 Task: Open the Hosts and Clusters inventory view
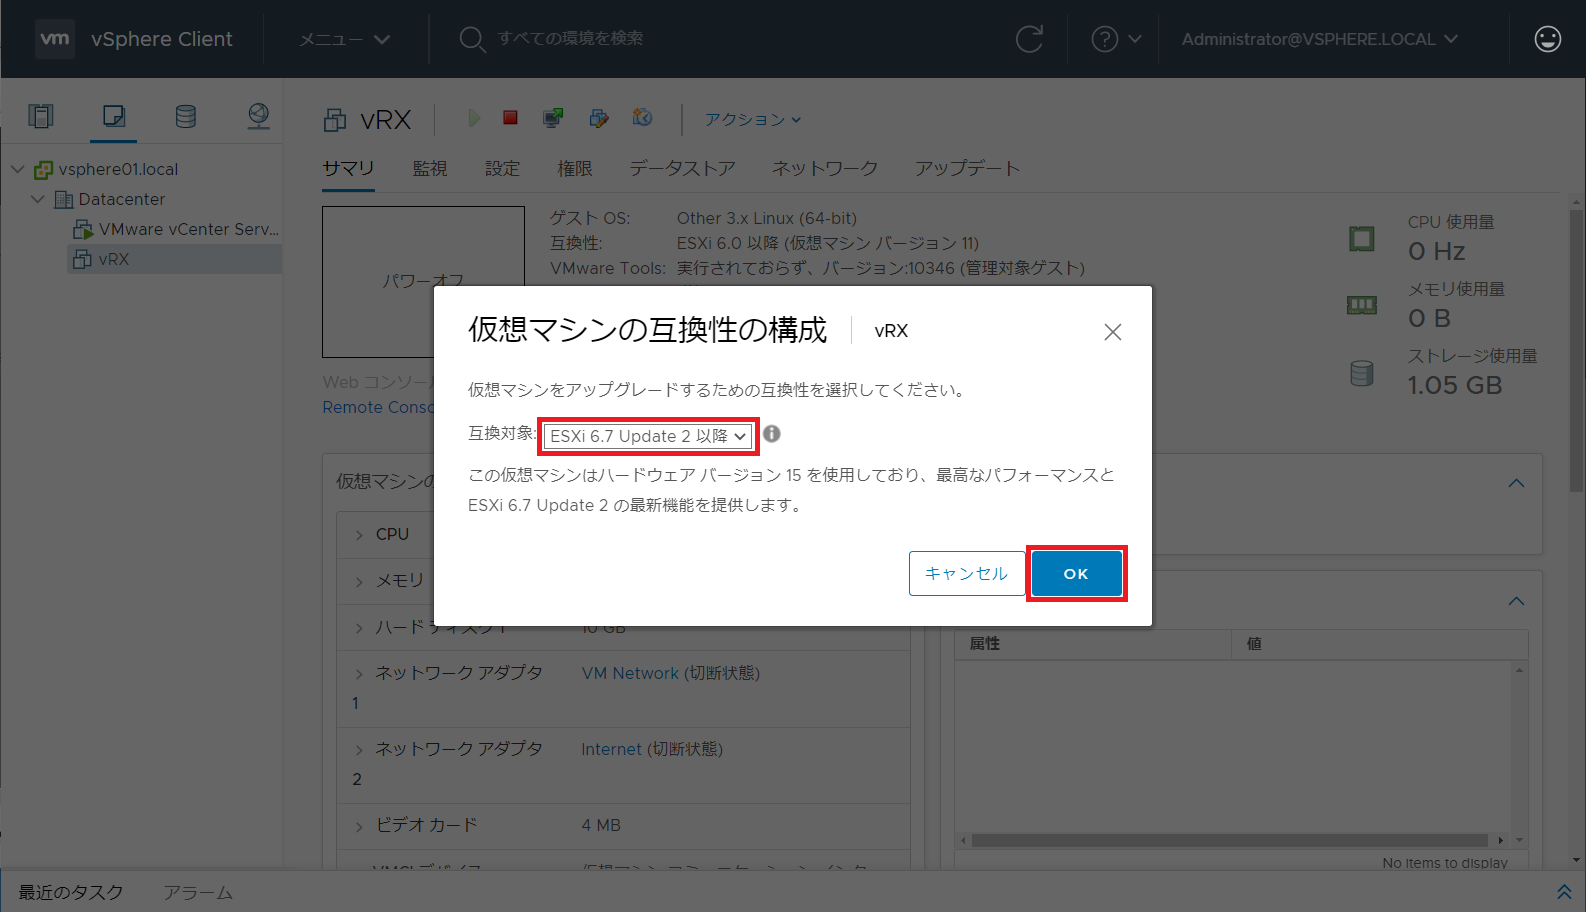pyautogui.click(x=41, y=116)
